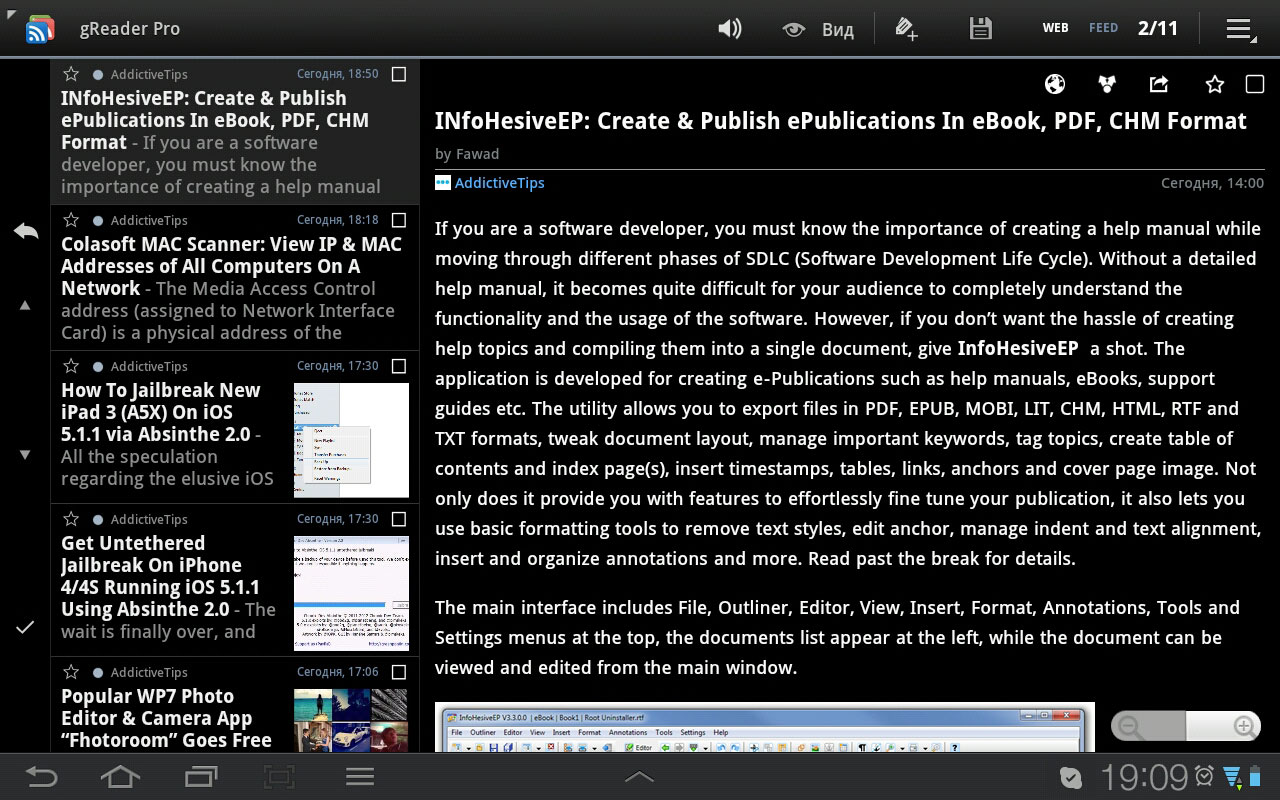Check the read box for Jailbreak New iPad 3
The height and width of the screenshot is (800, 1280).
click(399, 366)
